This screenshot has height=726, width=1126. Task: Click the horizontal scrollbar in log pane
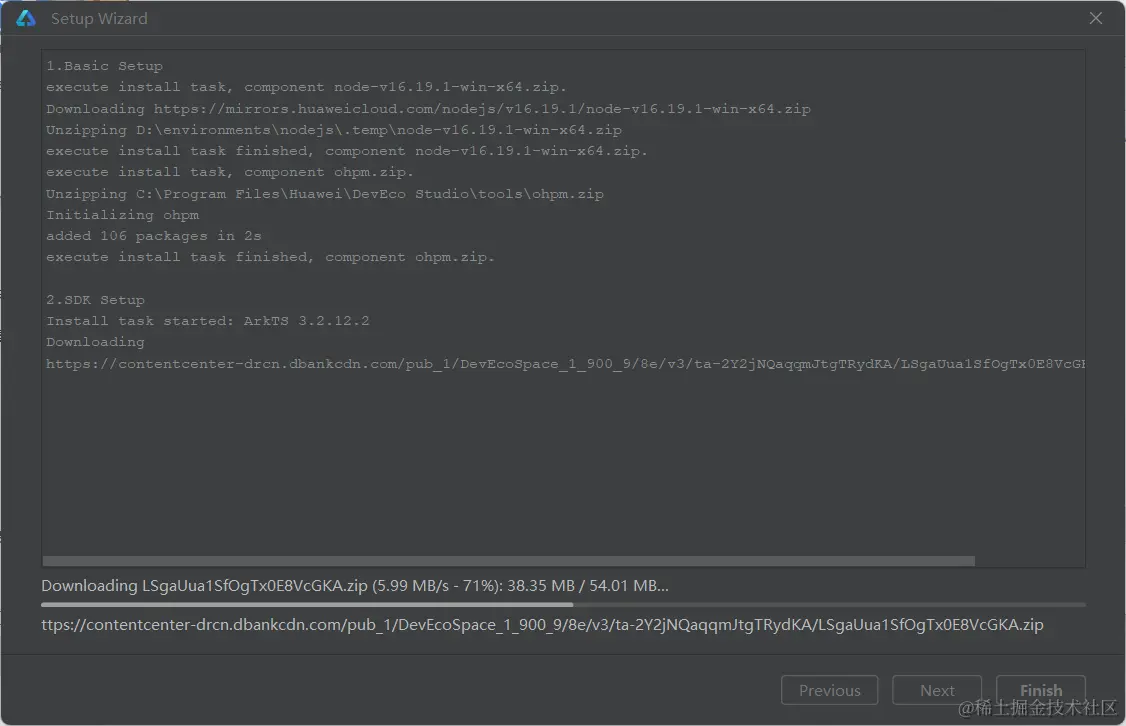coord(508,561)
